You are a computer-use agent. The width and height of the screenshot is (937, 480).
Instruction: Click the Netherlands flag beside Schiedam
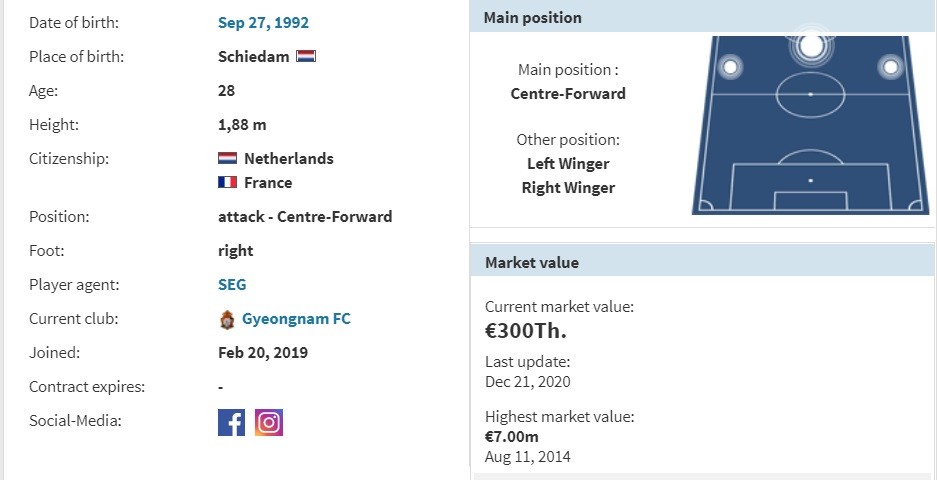[306, 57]
